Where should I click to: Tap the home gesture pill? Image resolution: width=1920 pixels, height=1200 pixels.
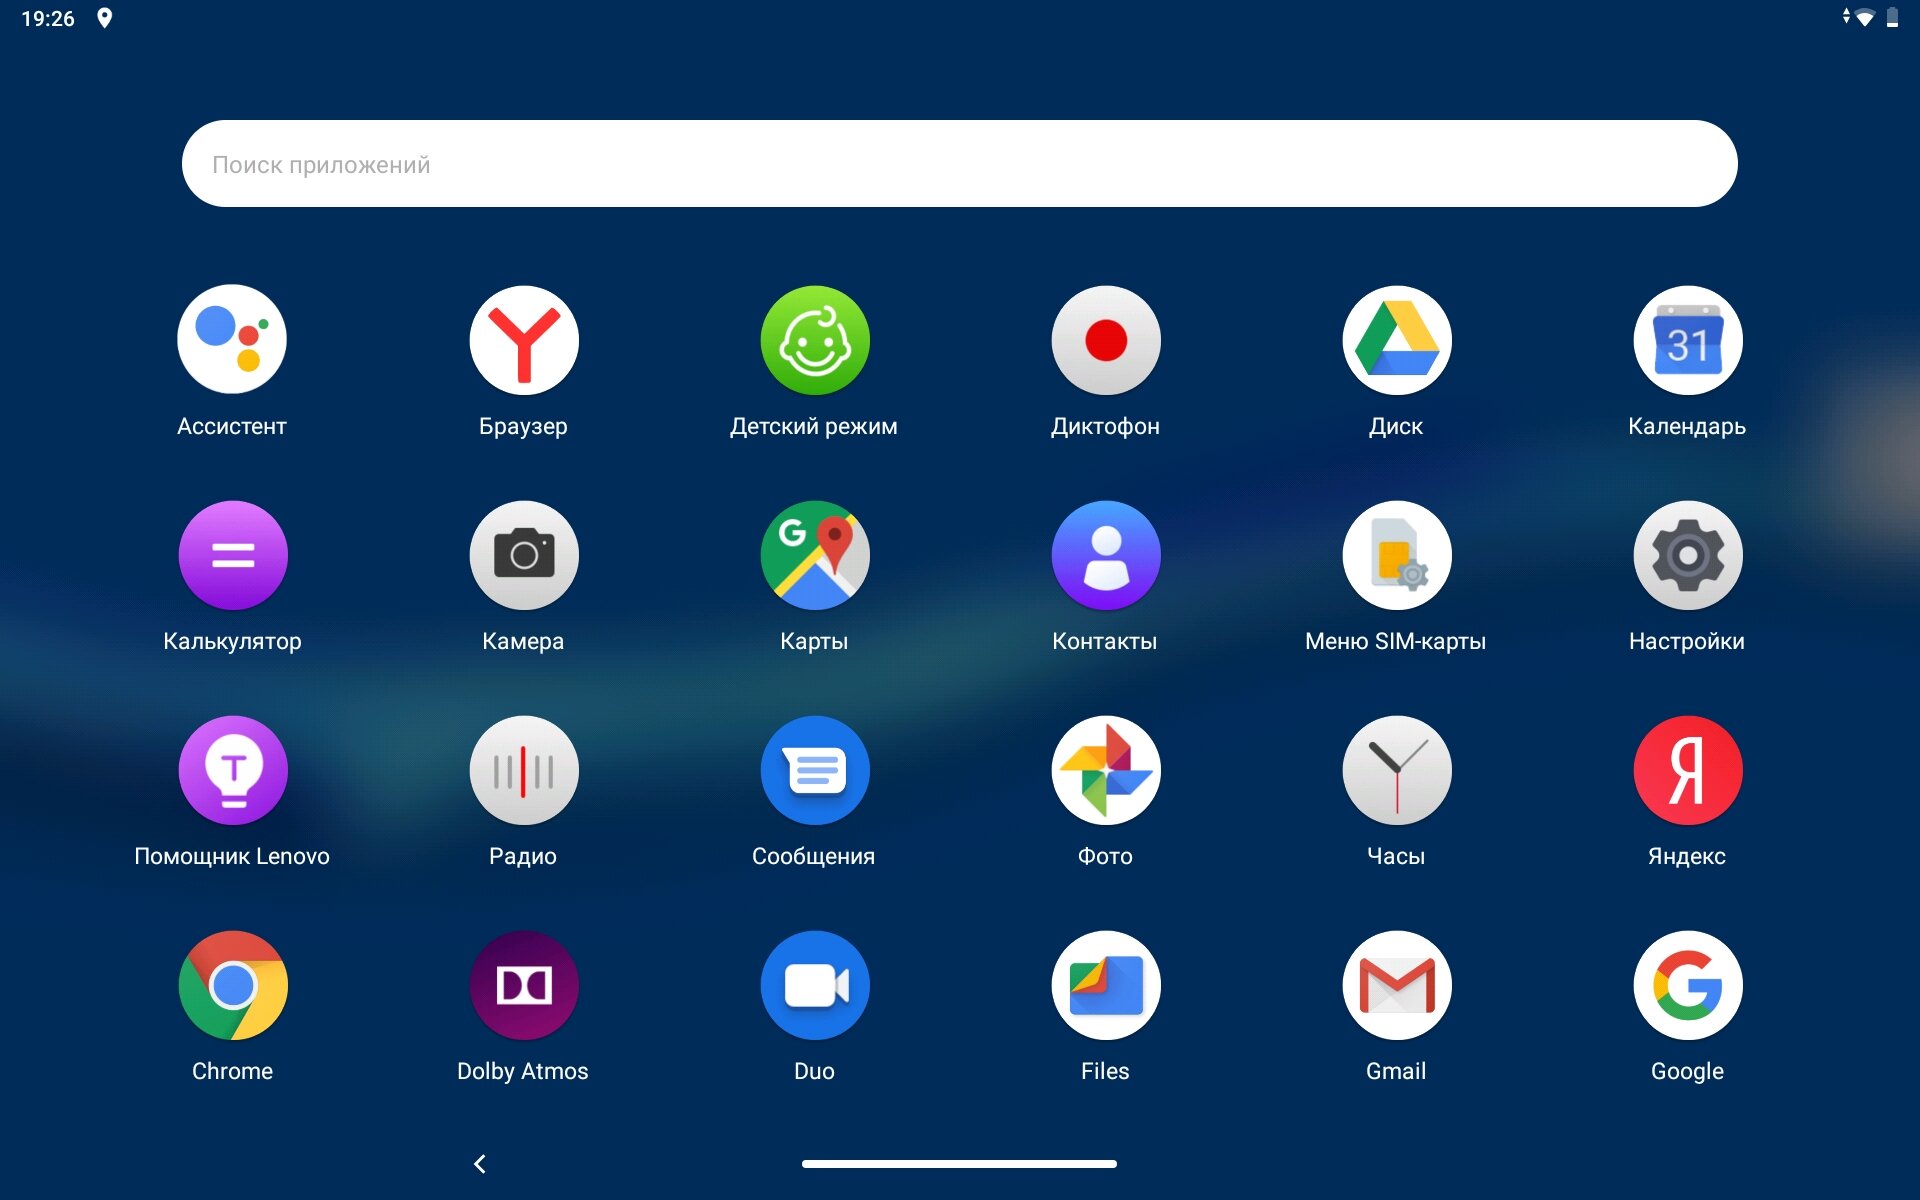pyautogui.click(x=960, y=1164)
